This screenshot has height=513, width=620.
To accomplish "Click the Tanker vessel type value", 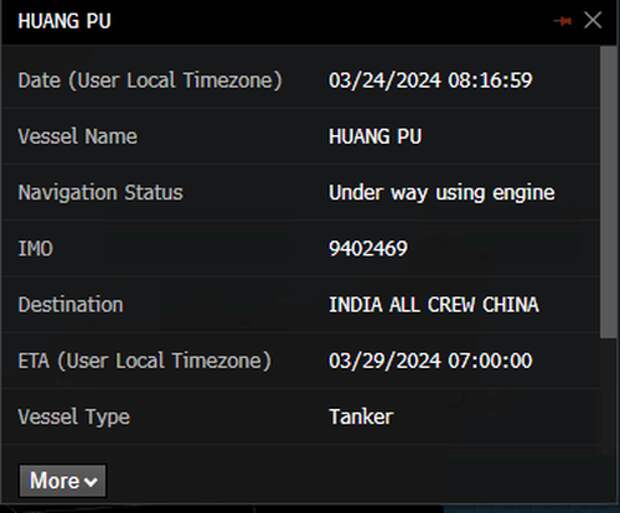I will pos(361,417).
